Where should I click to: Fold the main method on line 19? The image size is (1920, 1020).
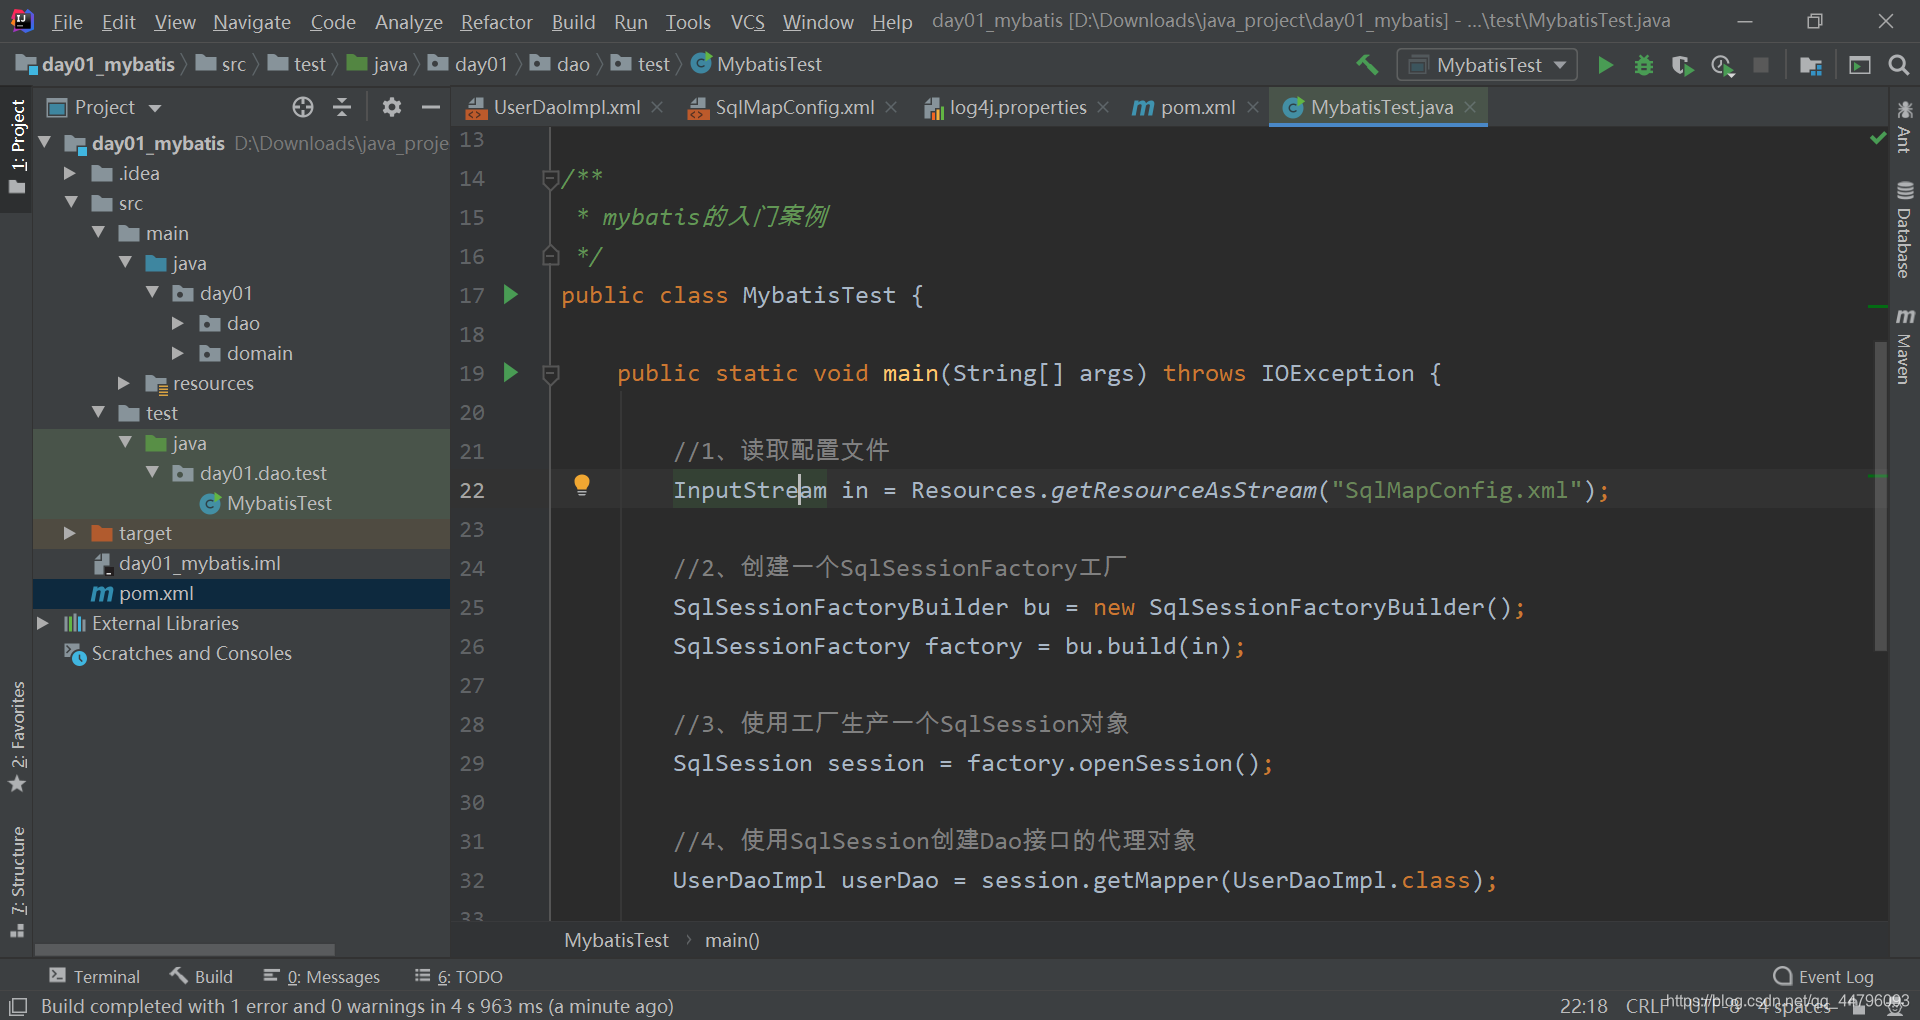click(x=550, y=373)
